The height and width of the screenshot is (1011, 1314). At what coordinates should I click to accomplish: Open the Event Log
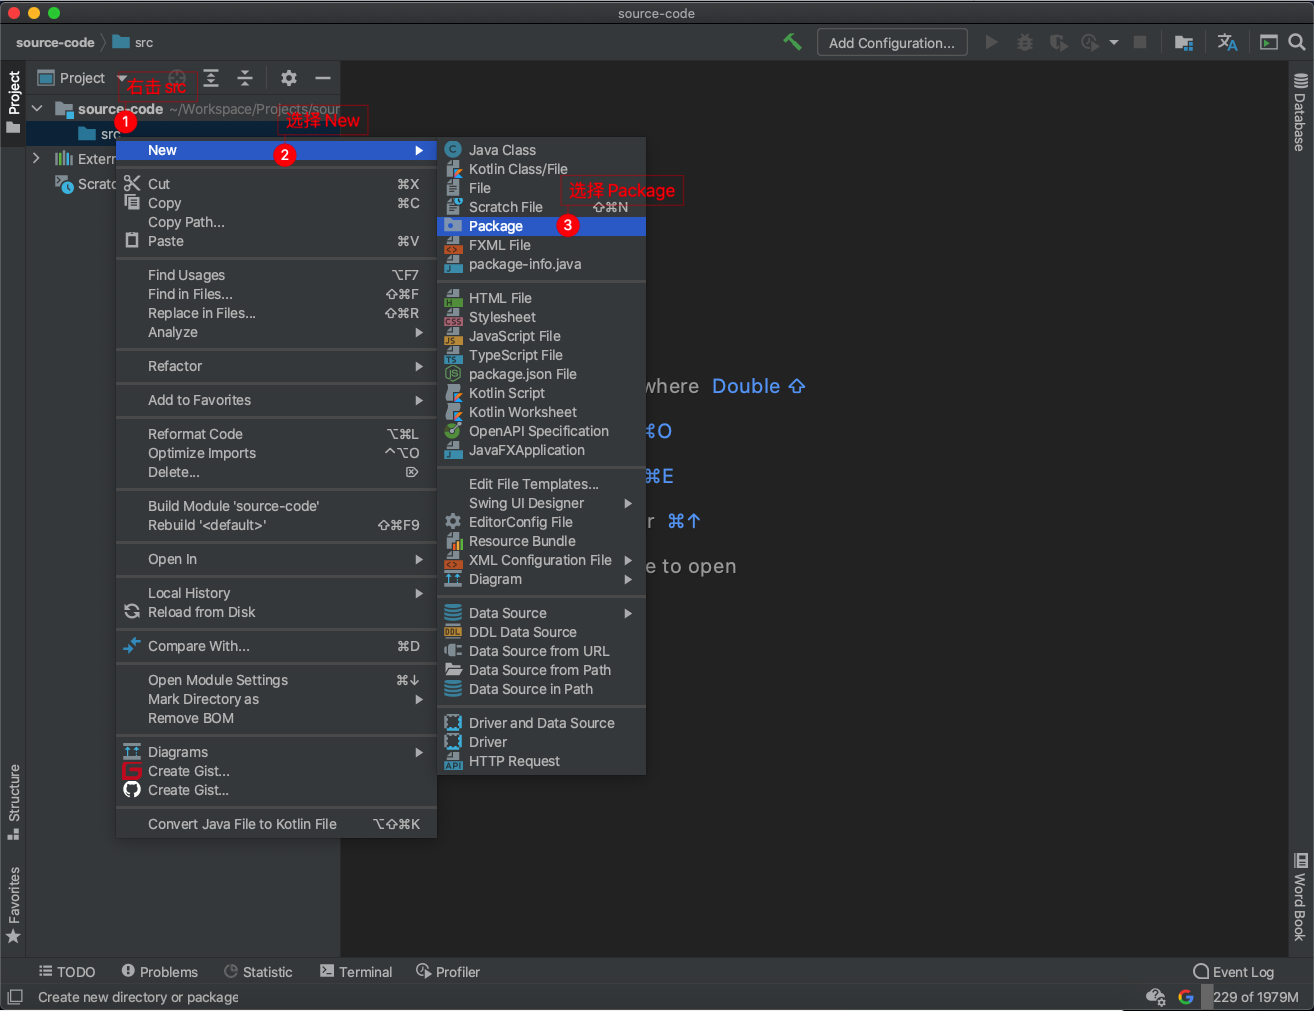click(1234, 972)
